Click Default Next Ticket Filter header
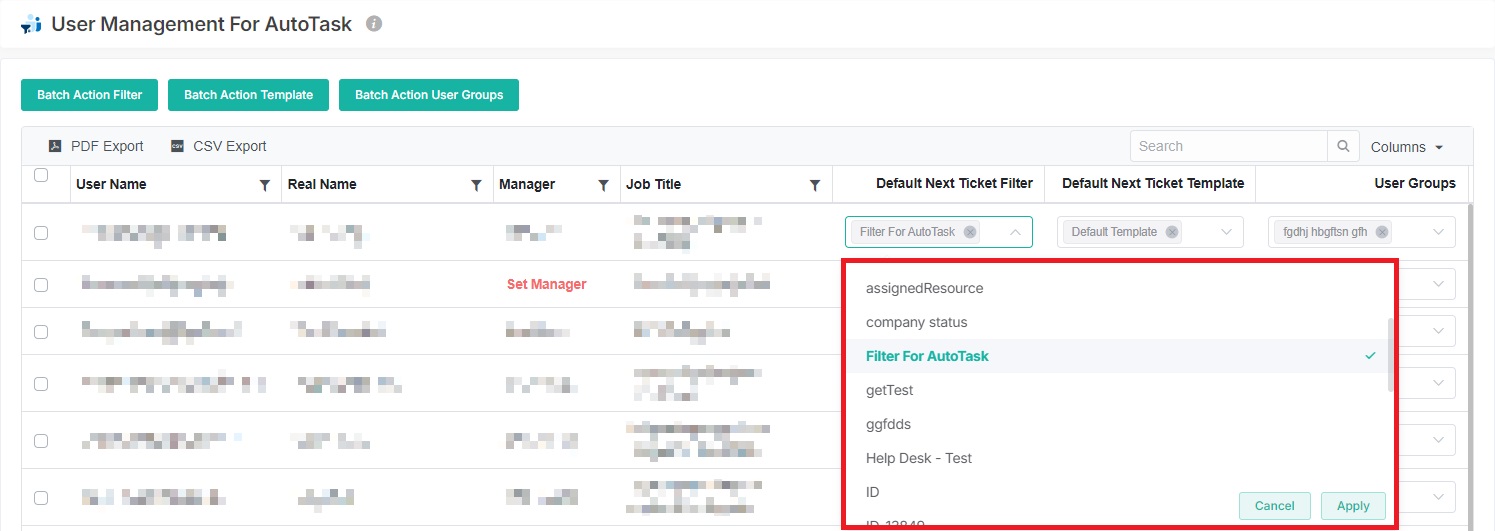Viewport: 1495px width, 531px height. click(x=954, y=183)
